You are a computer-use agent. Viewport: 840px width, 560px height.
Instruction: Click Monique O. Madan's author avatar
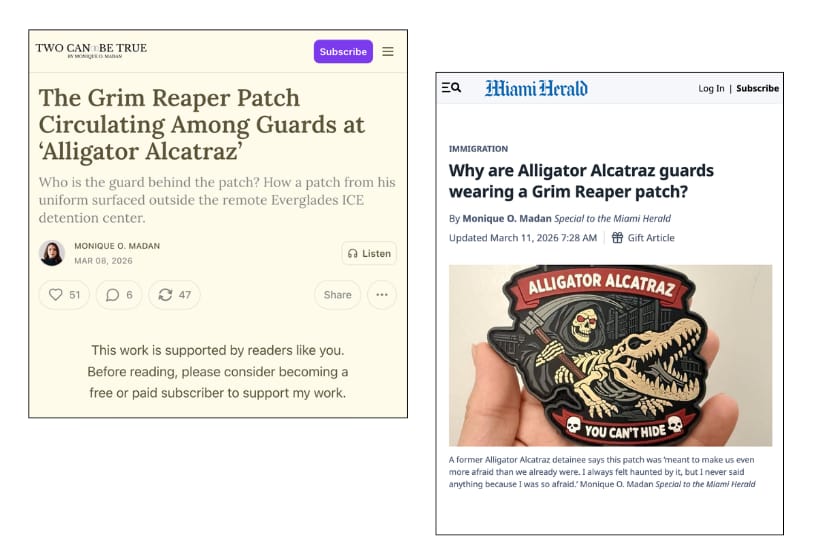point(52,253)
